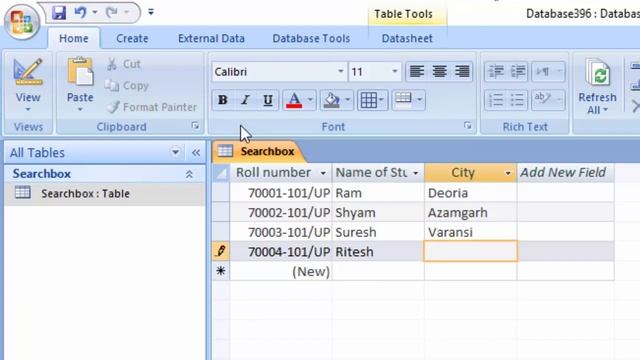Click the cell containing Deoria
This screenshot has height=360, width=640.
[x=470, y=193]
